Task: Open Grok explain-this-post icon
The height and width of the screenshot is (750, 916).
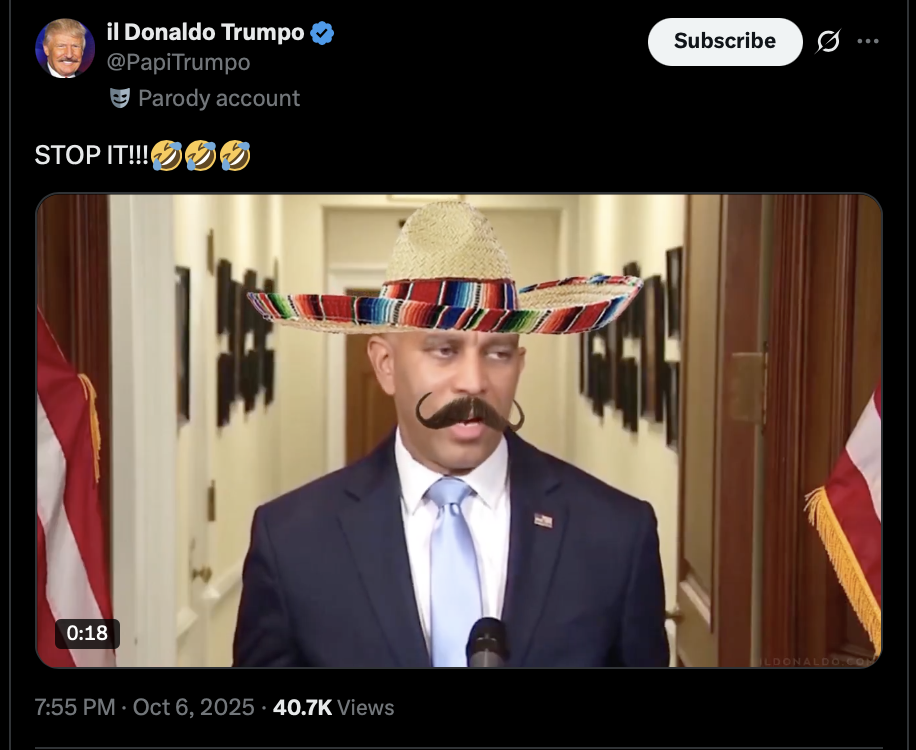Action: (x=828, y=41)
